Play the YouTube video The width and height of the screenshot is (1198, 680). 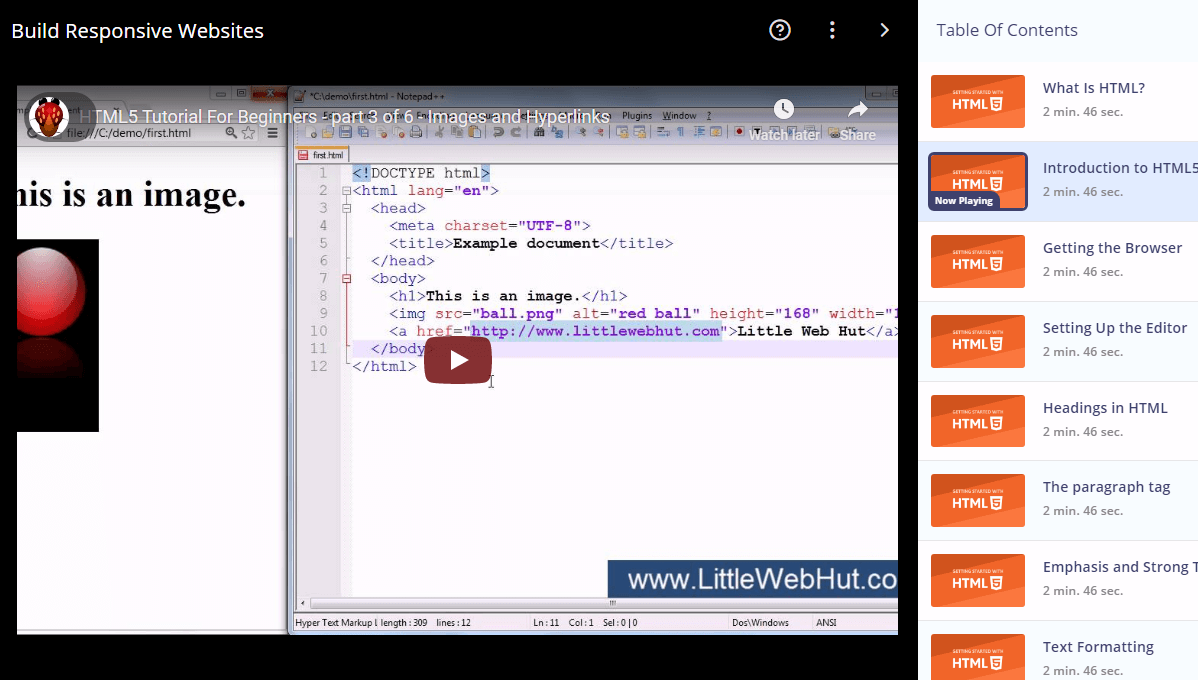[x=458, y=360]
